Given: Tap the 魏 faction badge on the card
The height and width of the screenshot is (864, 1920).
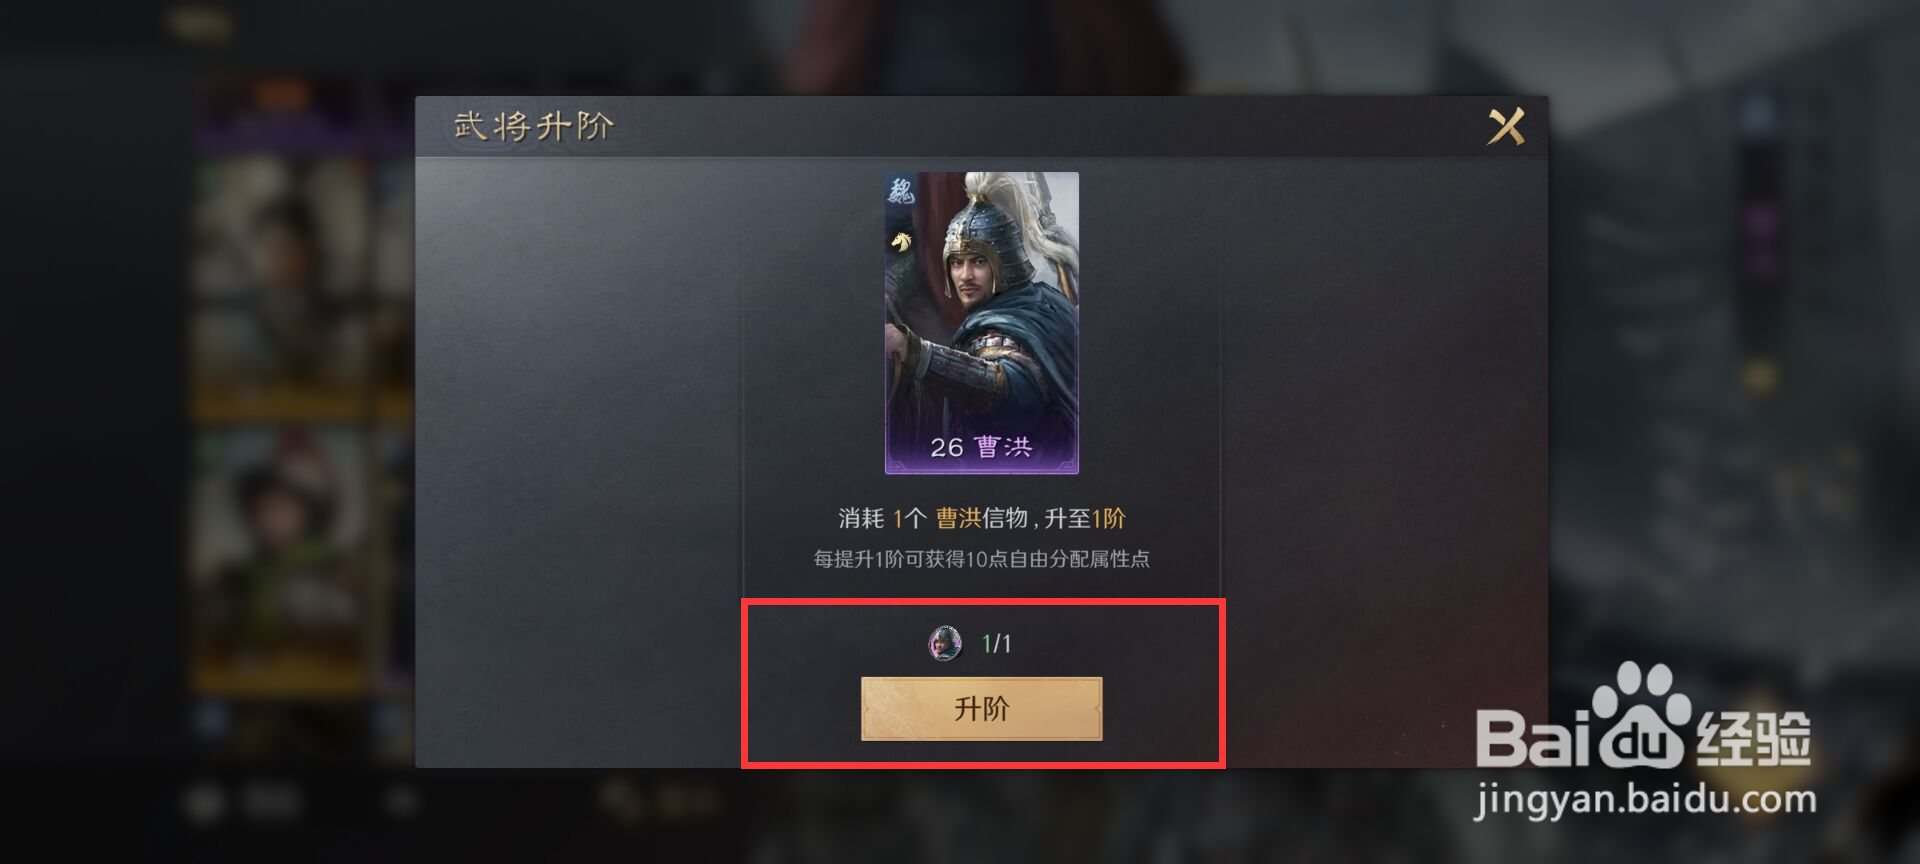Looking at the screenshot, I should pyautogui.click(x=900, y=191).
